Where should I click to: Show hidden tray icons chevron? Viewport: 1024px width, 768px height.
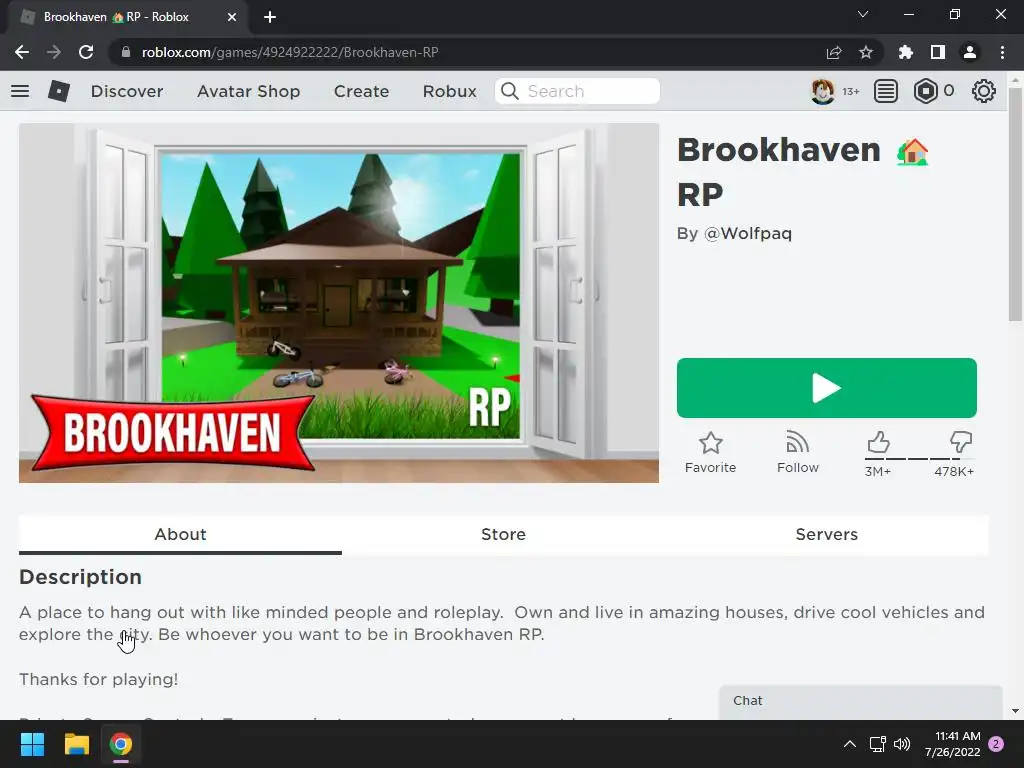point(850,744)
